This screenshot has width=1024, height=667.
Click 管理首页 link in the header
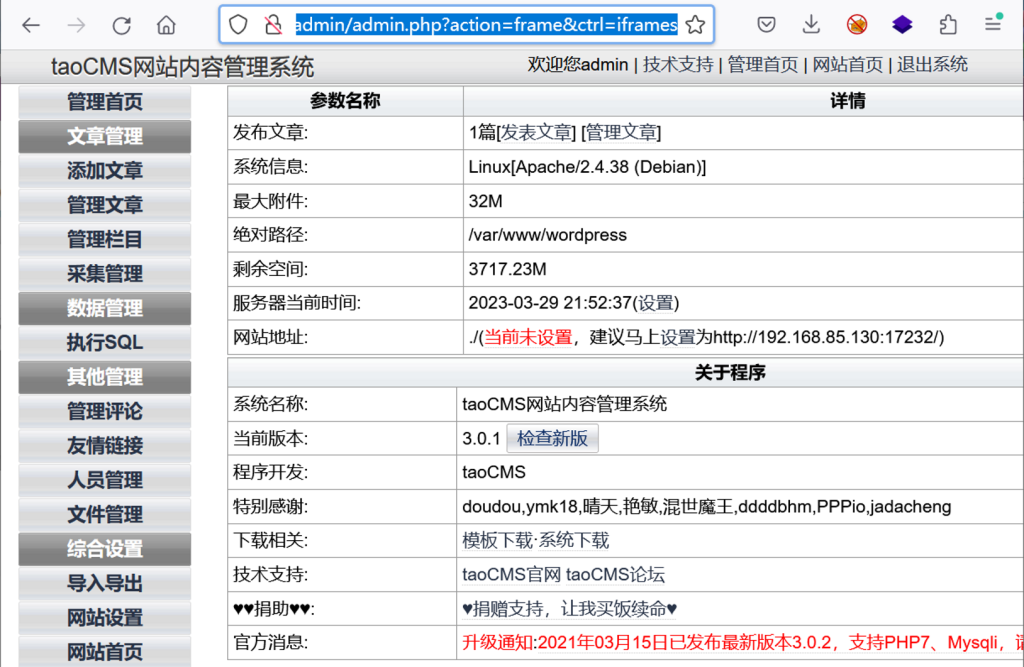pos(763,65)
